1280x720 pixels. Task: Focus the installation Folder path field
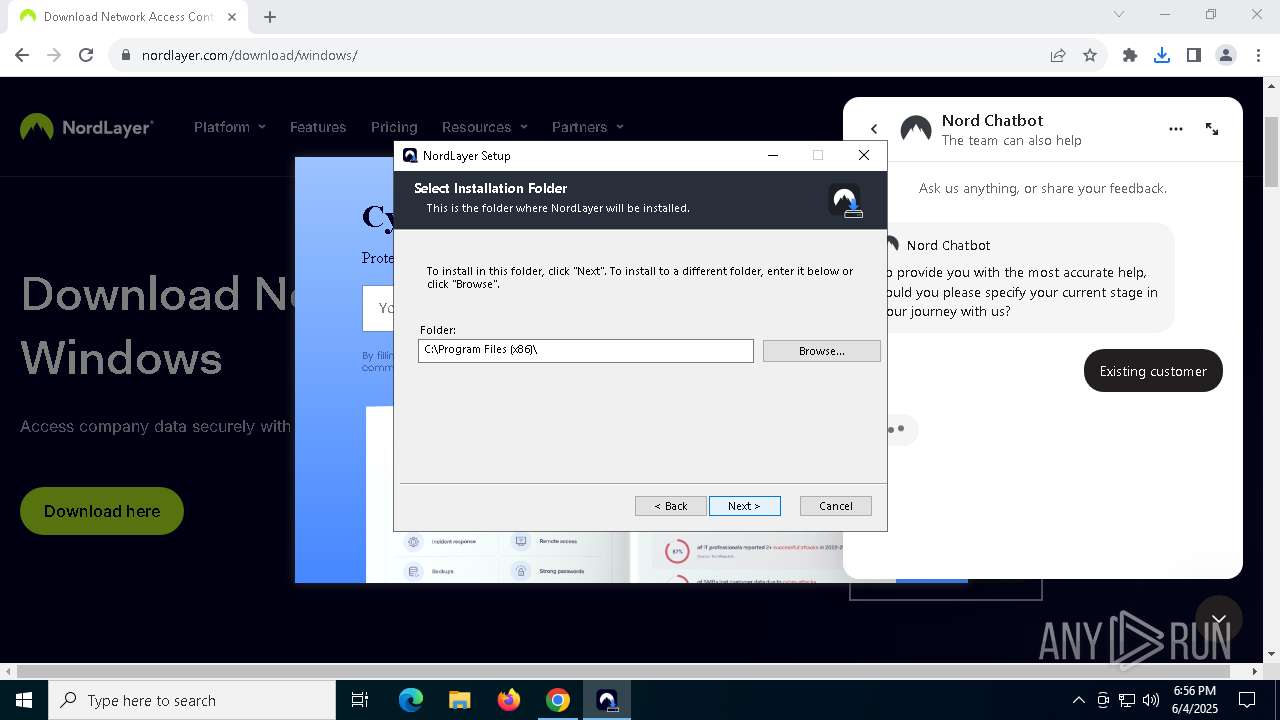point(585,350)
